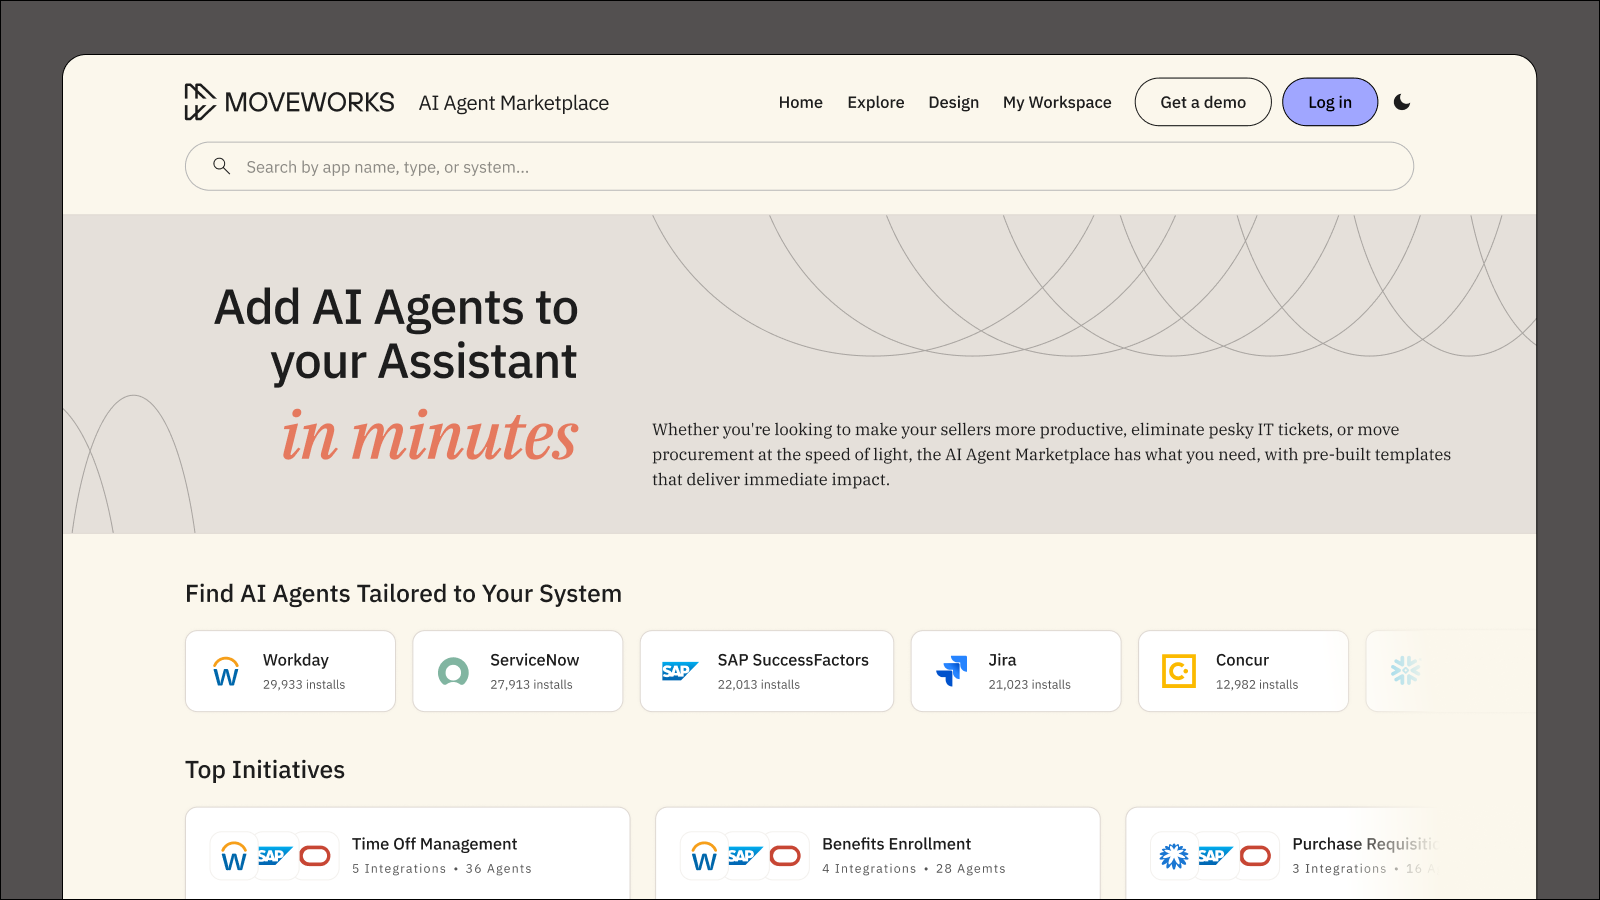
Task: Select Explore in the navigation bar
Action: point(876,102)
